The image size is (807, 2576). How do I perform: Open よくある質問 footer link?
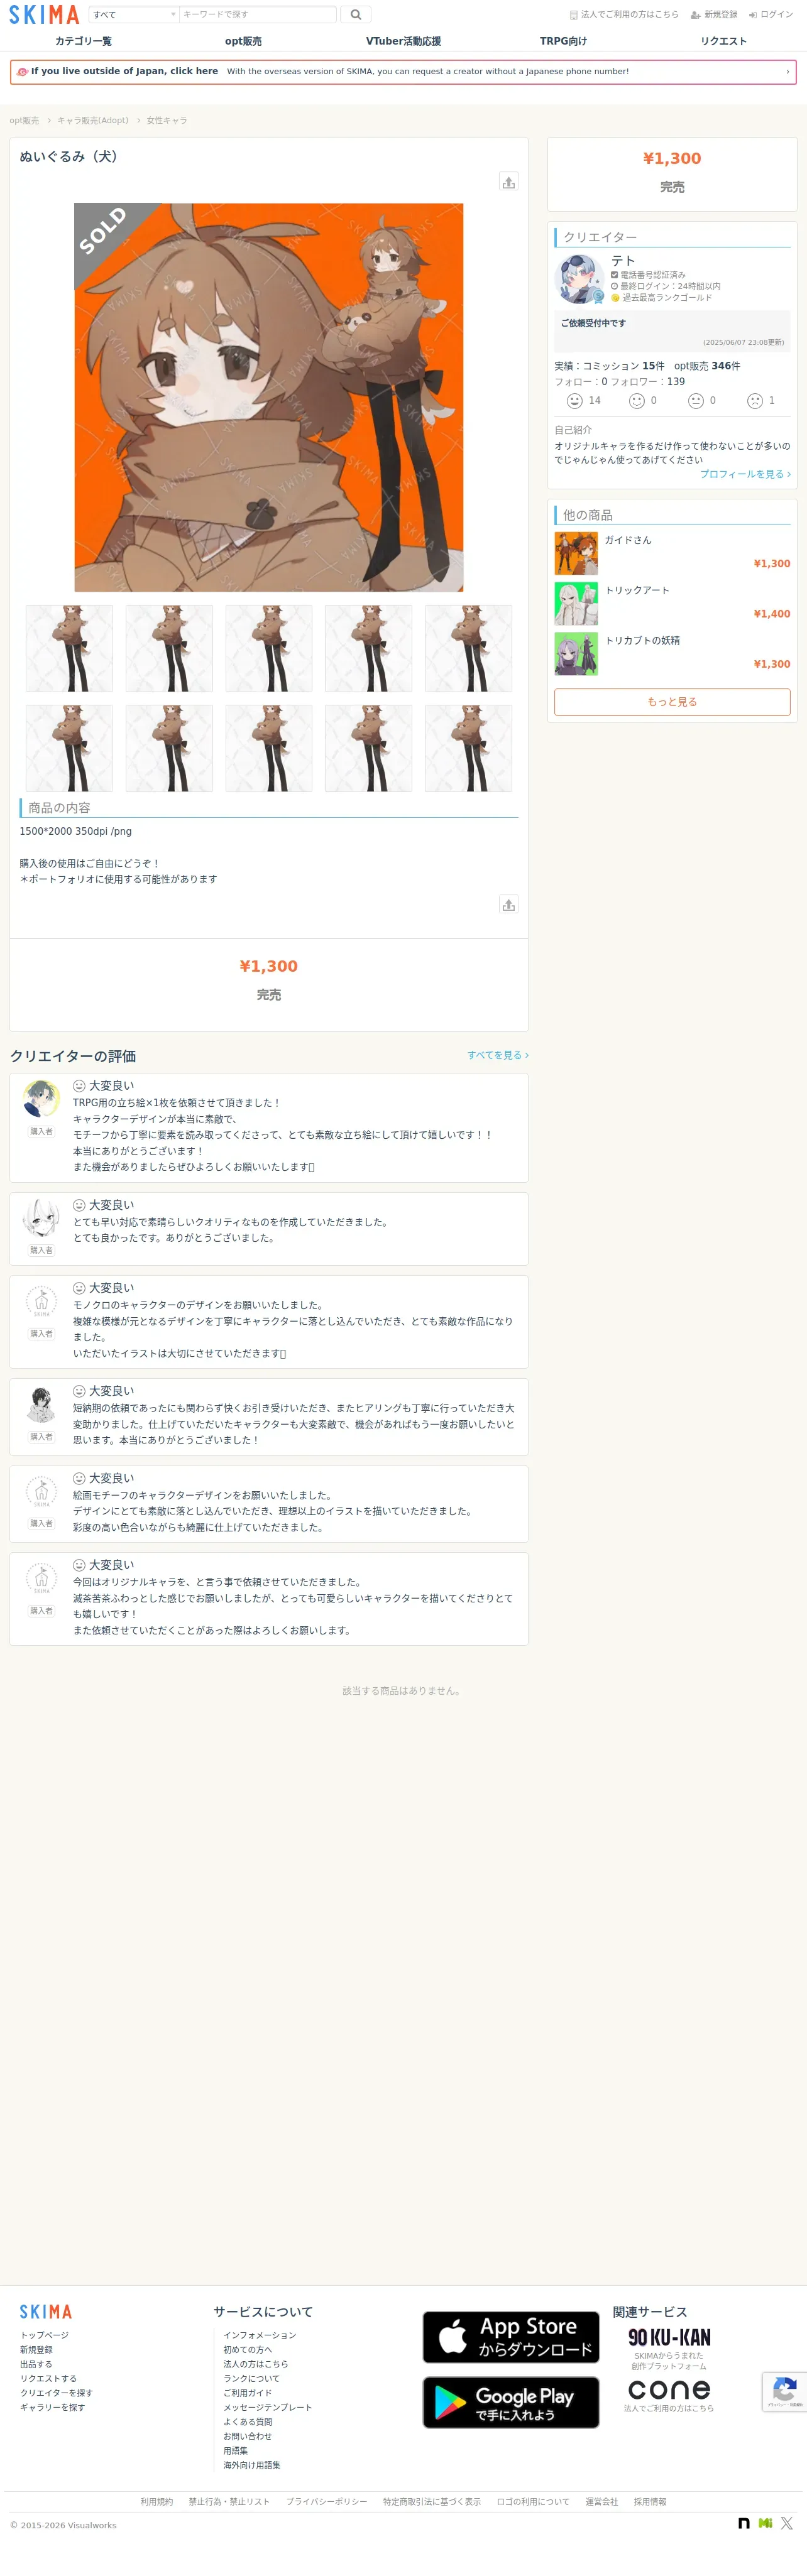(x=247, y=2422)
